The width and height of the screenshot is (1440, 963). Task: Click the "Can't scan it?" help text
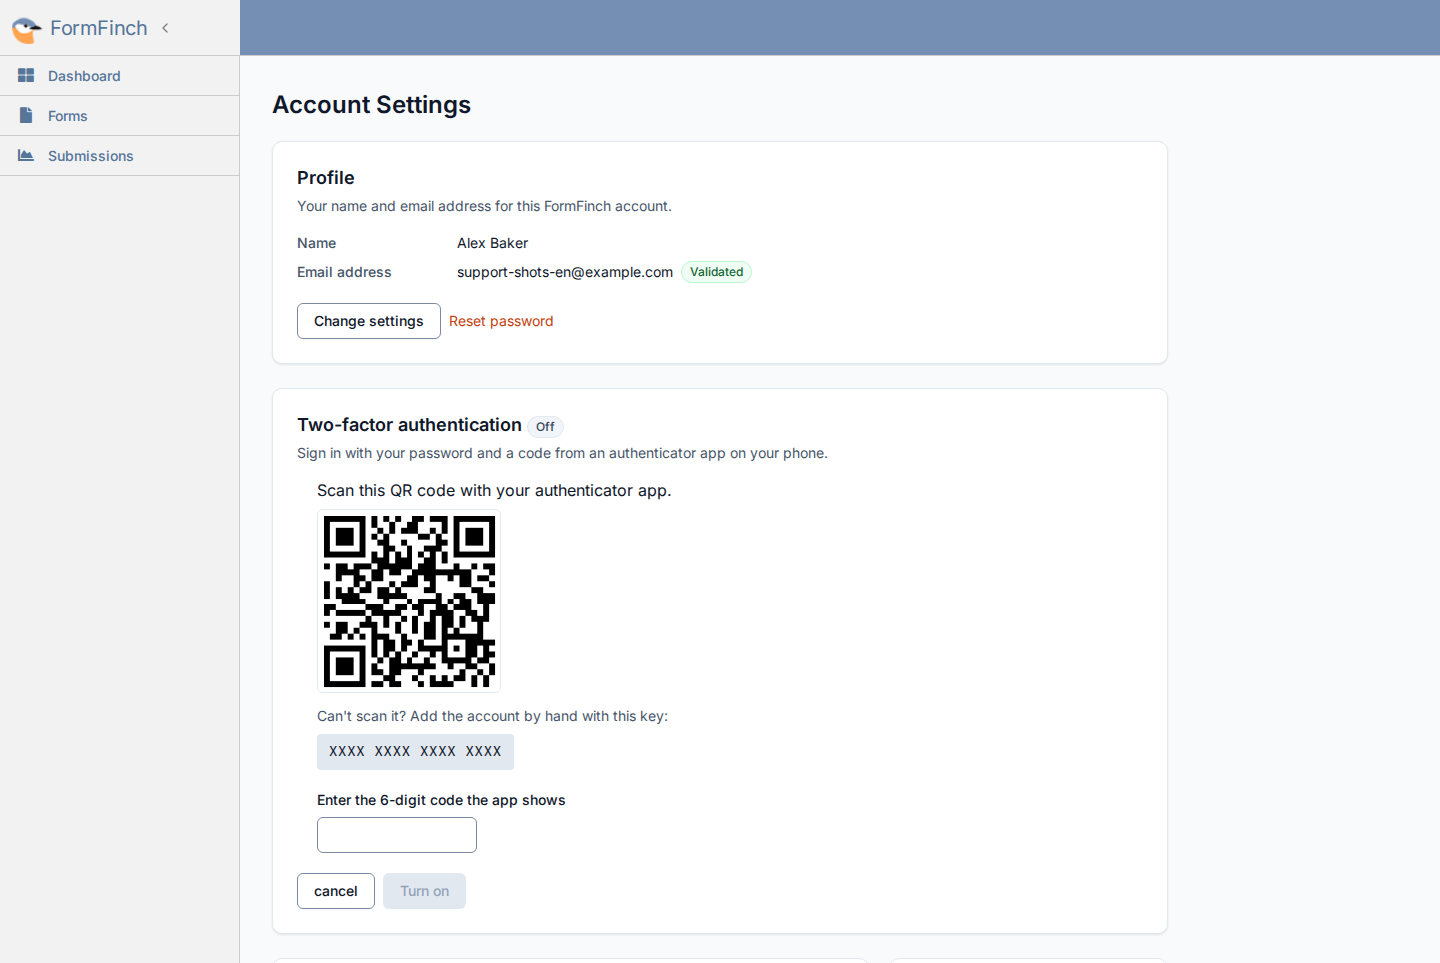pos(492,716)
